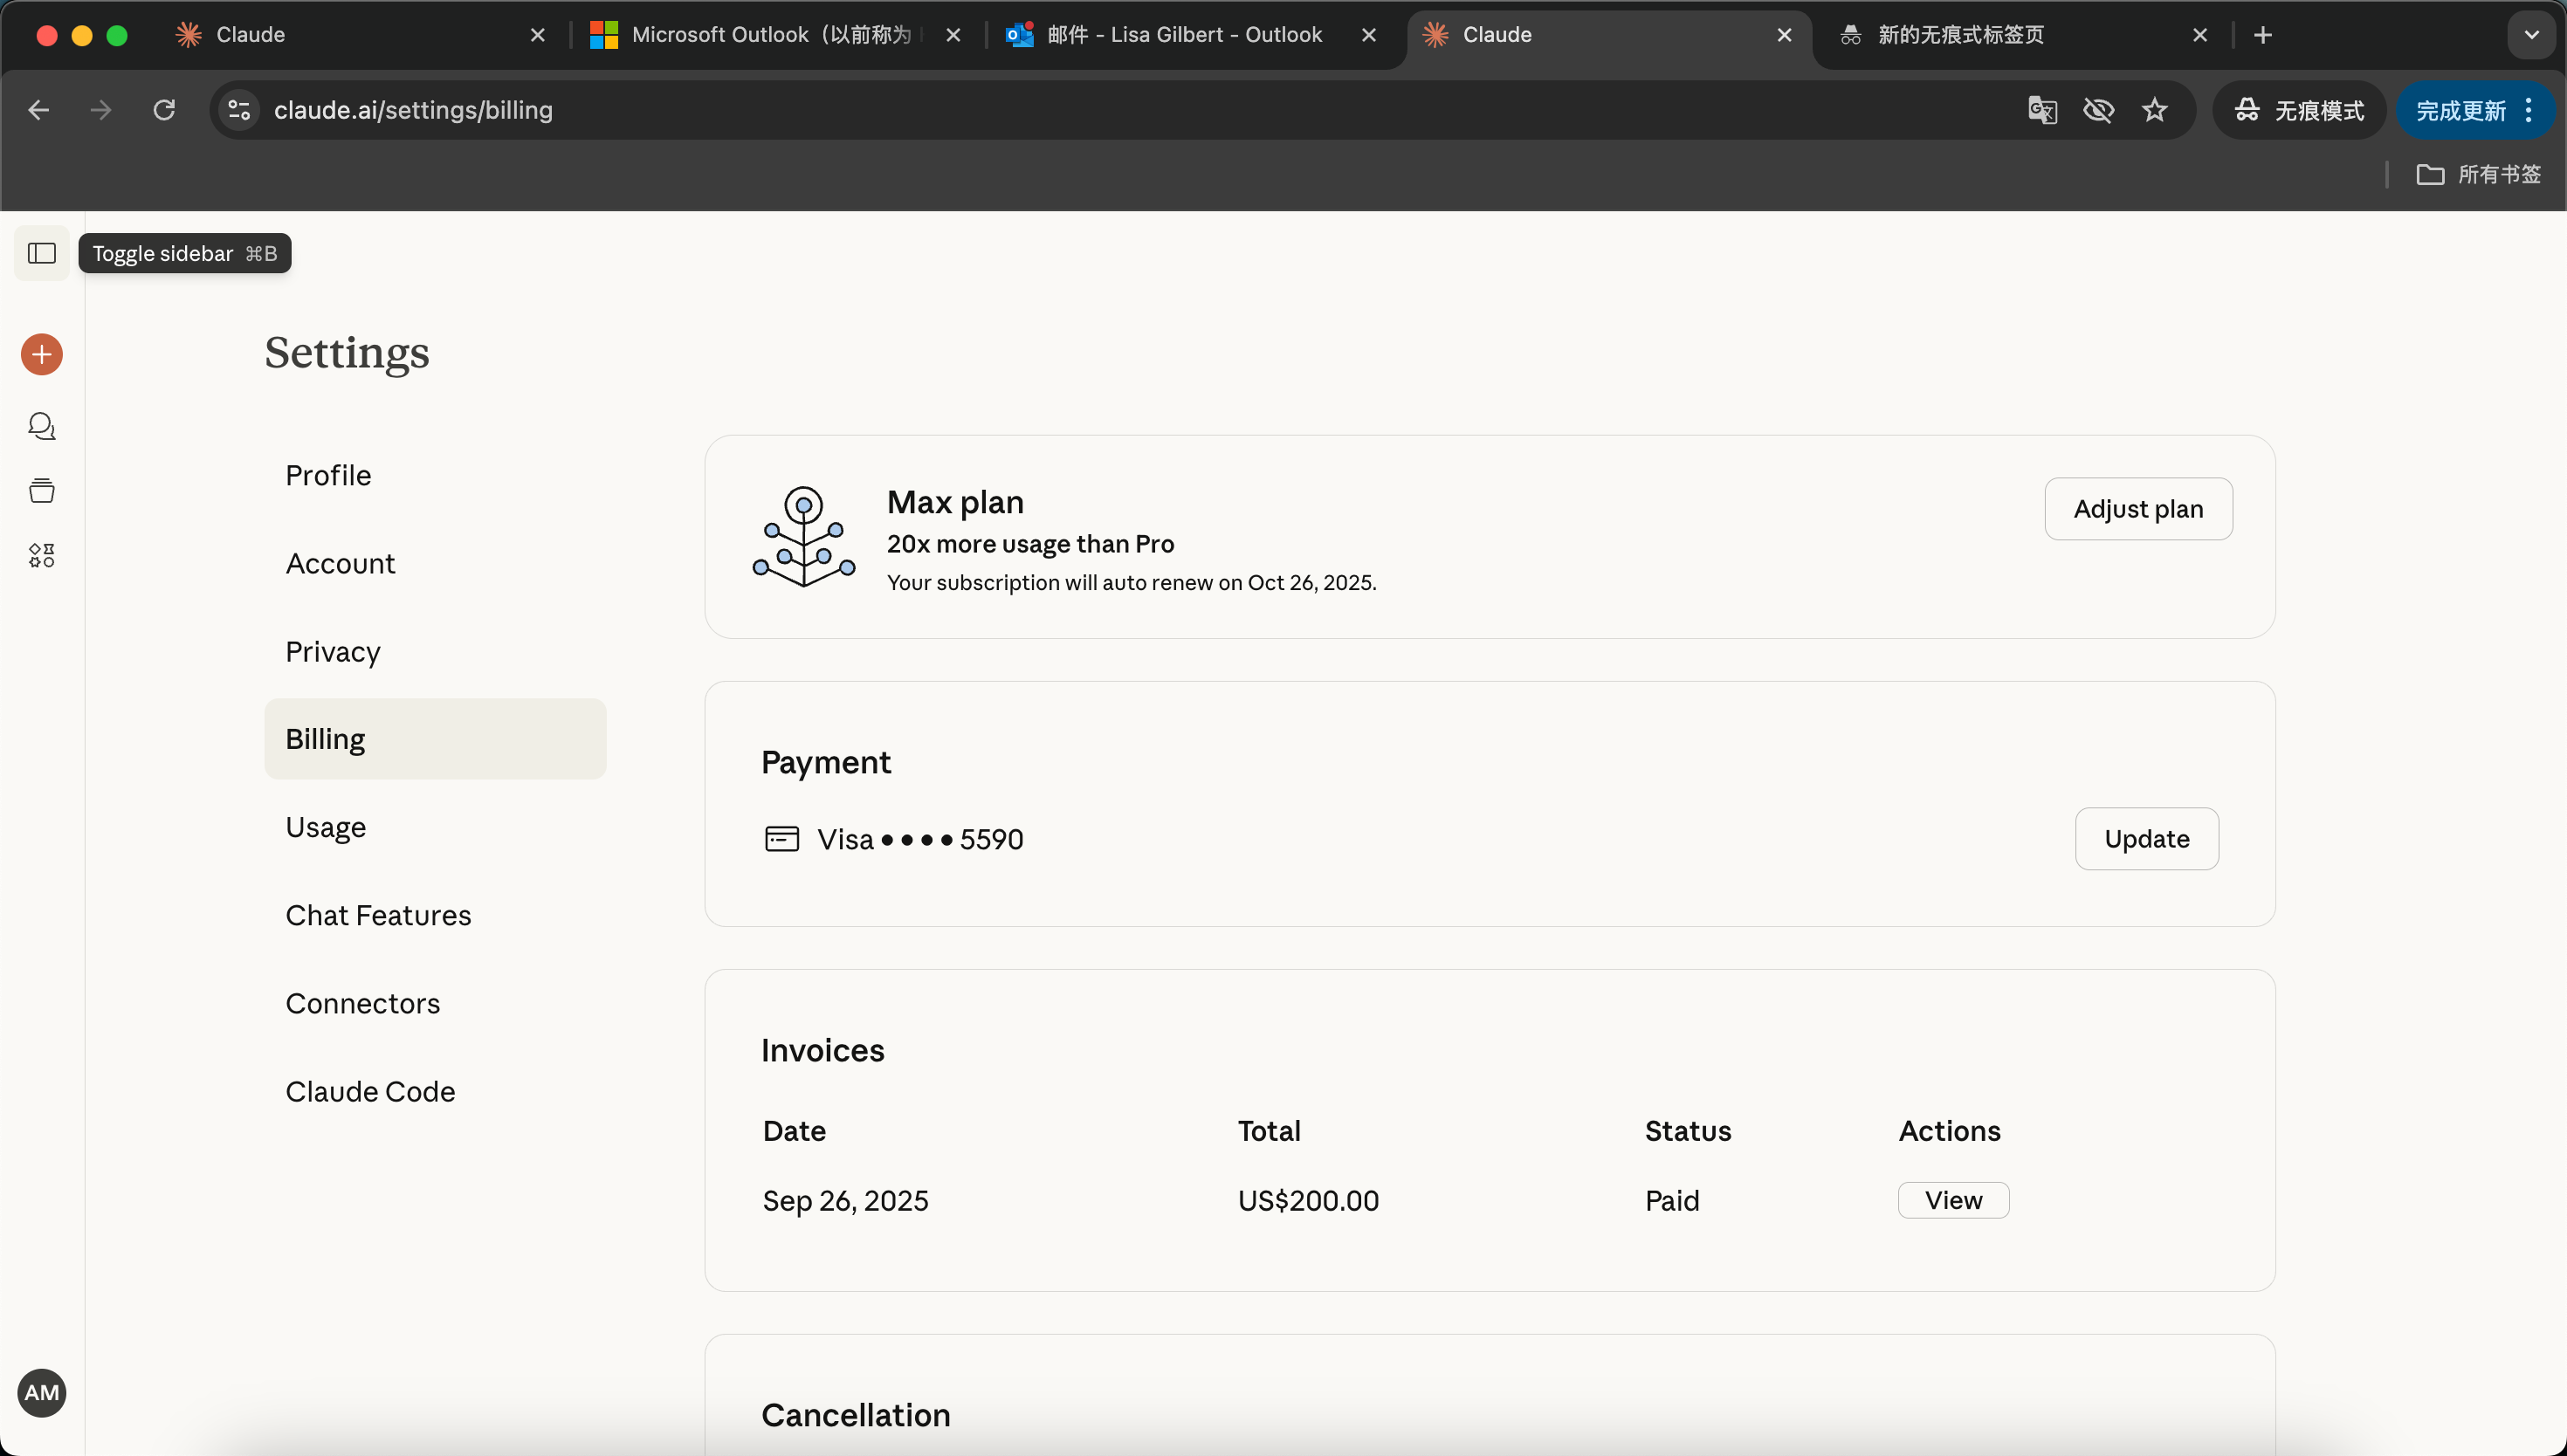Open the Projects icon in the sidebar
Viewport: 2567px width, 1456px height.
[x=41, y=491]
